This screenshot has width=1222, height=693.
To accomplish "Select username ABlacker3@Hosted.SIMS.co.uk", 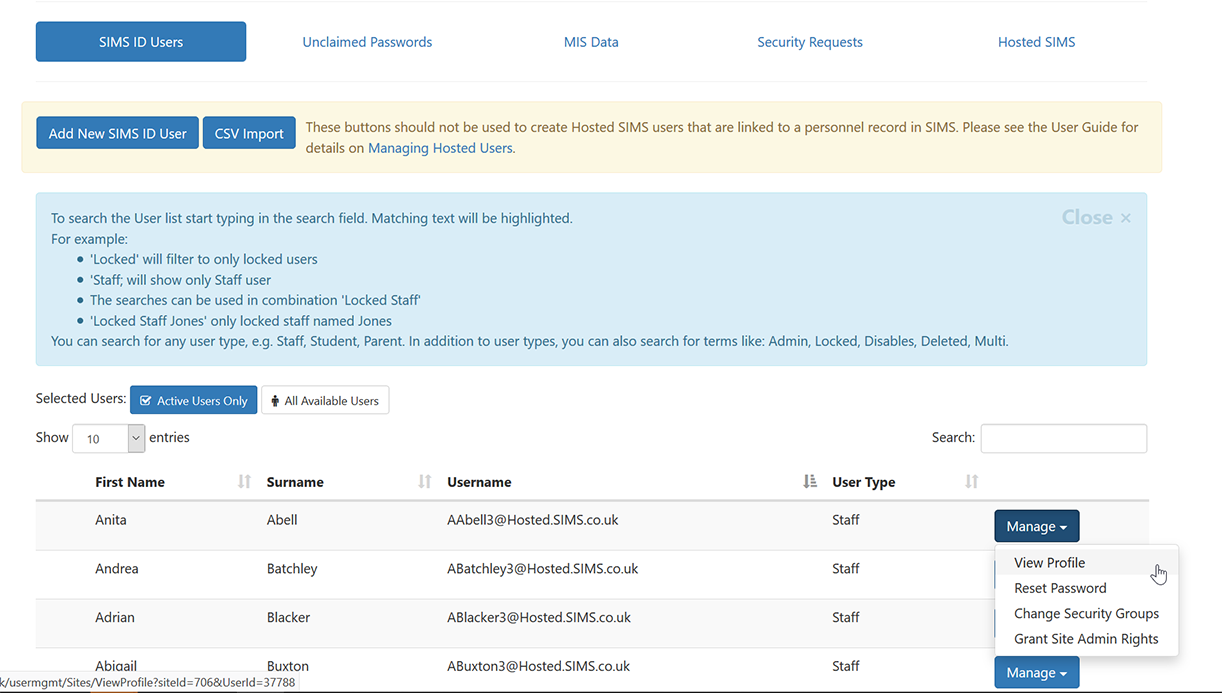I will pos(539,618).
